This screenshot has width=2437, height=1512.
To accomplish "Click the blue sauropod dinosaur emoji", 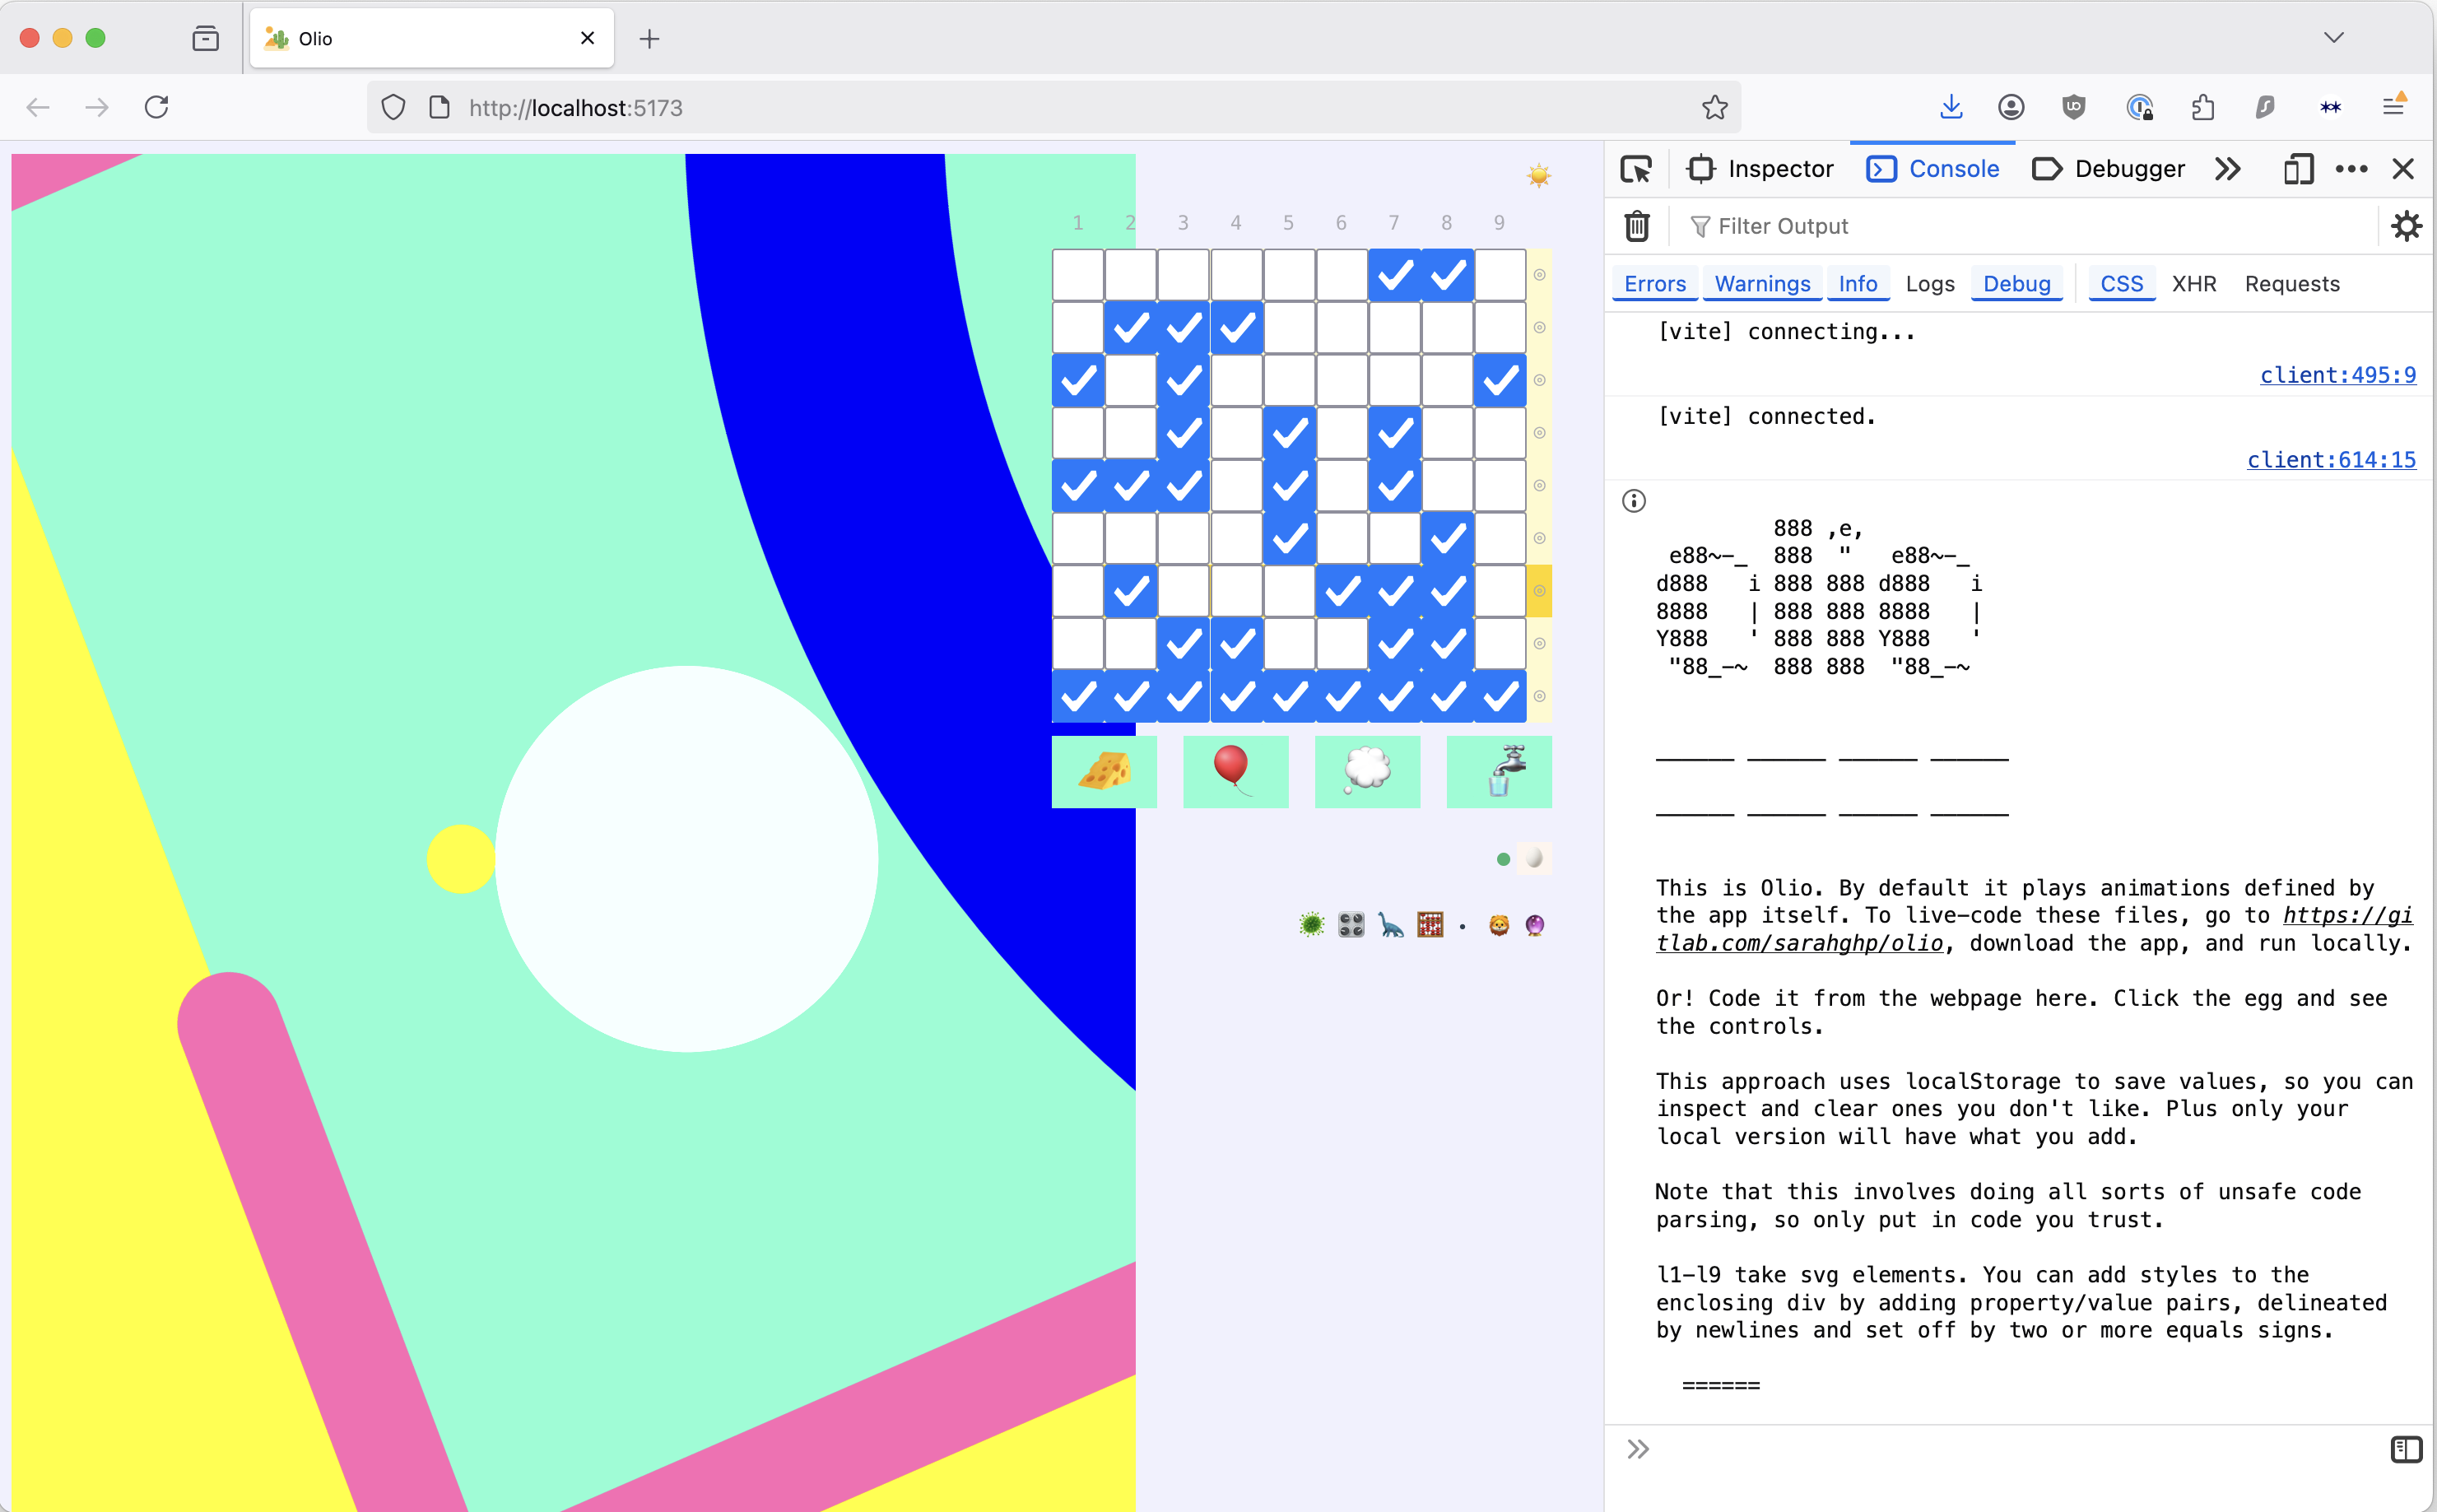I will pyautogui.click(x=1390, y=925).
